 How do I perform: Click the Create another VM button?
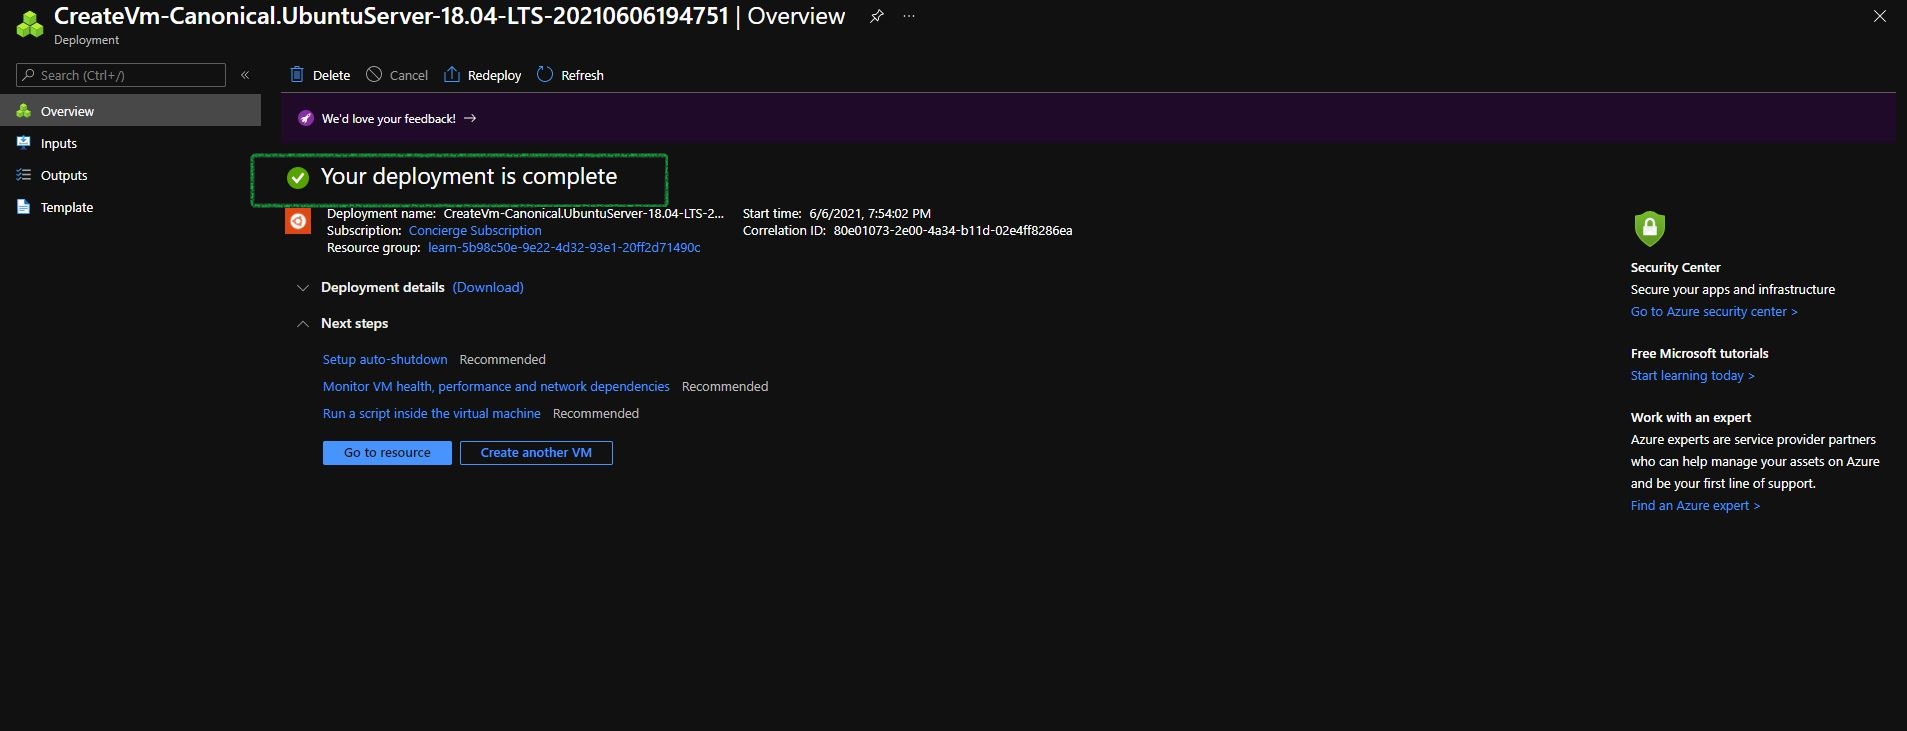point(536,453)
